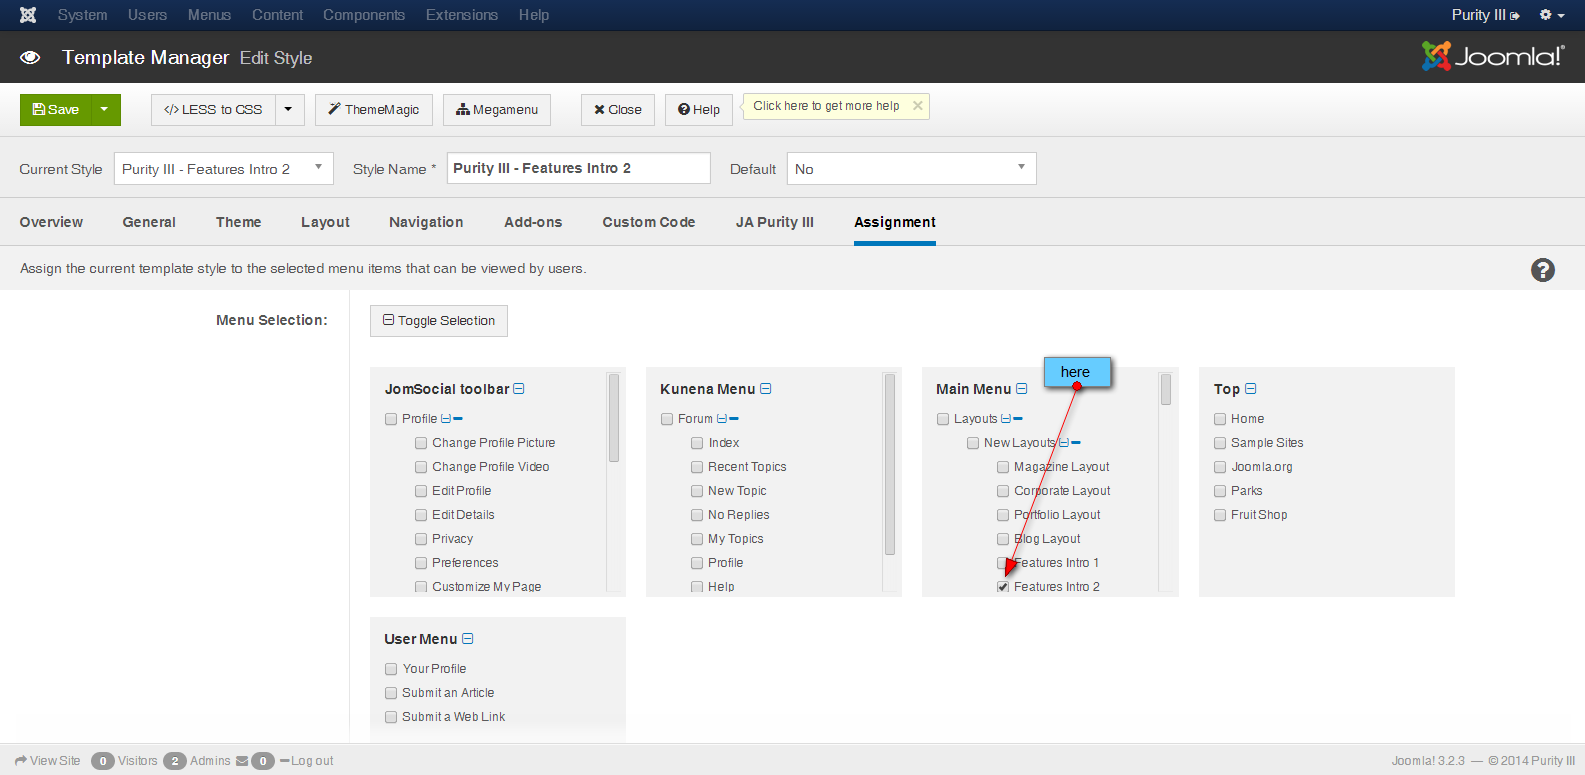Open the Extensions menu

[x=461, y=15]
